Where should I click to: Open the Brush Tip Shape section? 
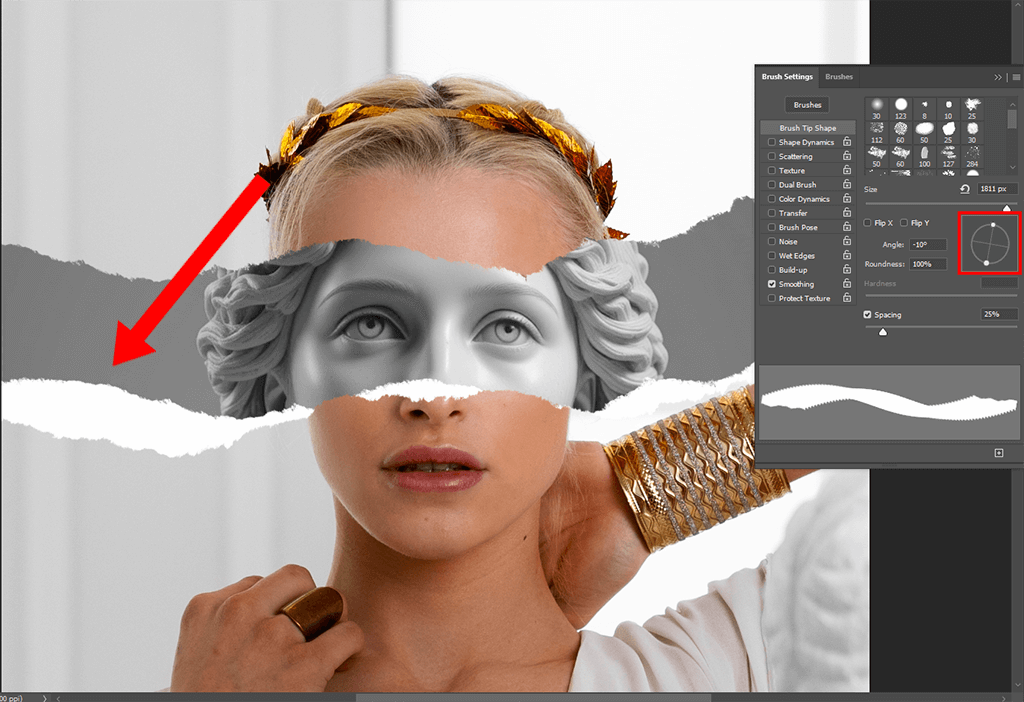[808, 127]
